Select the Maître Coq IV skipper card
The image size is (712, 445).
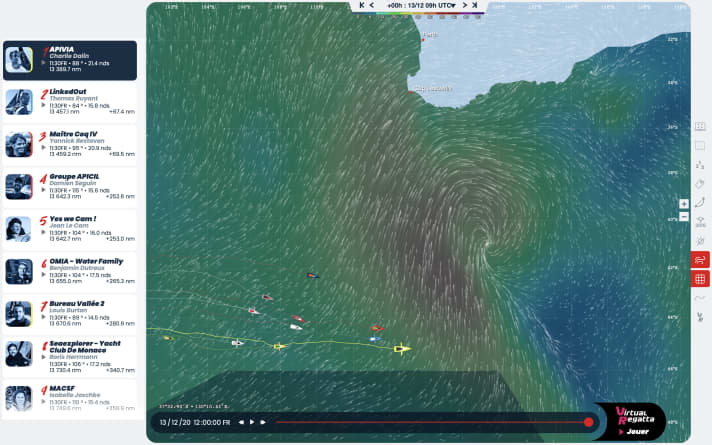(x=70, y=145)
